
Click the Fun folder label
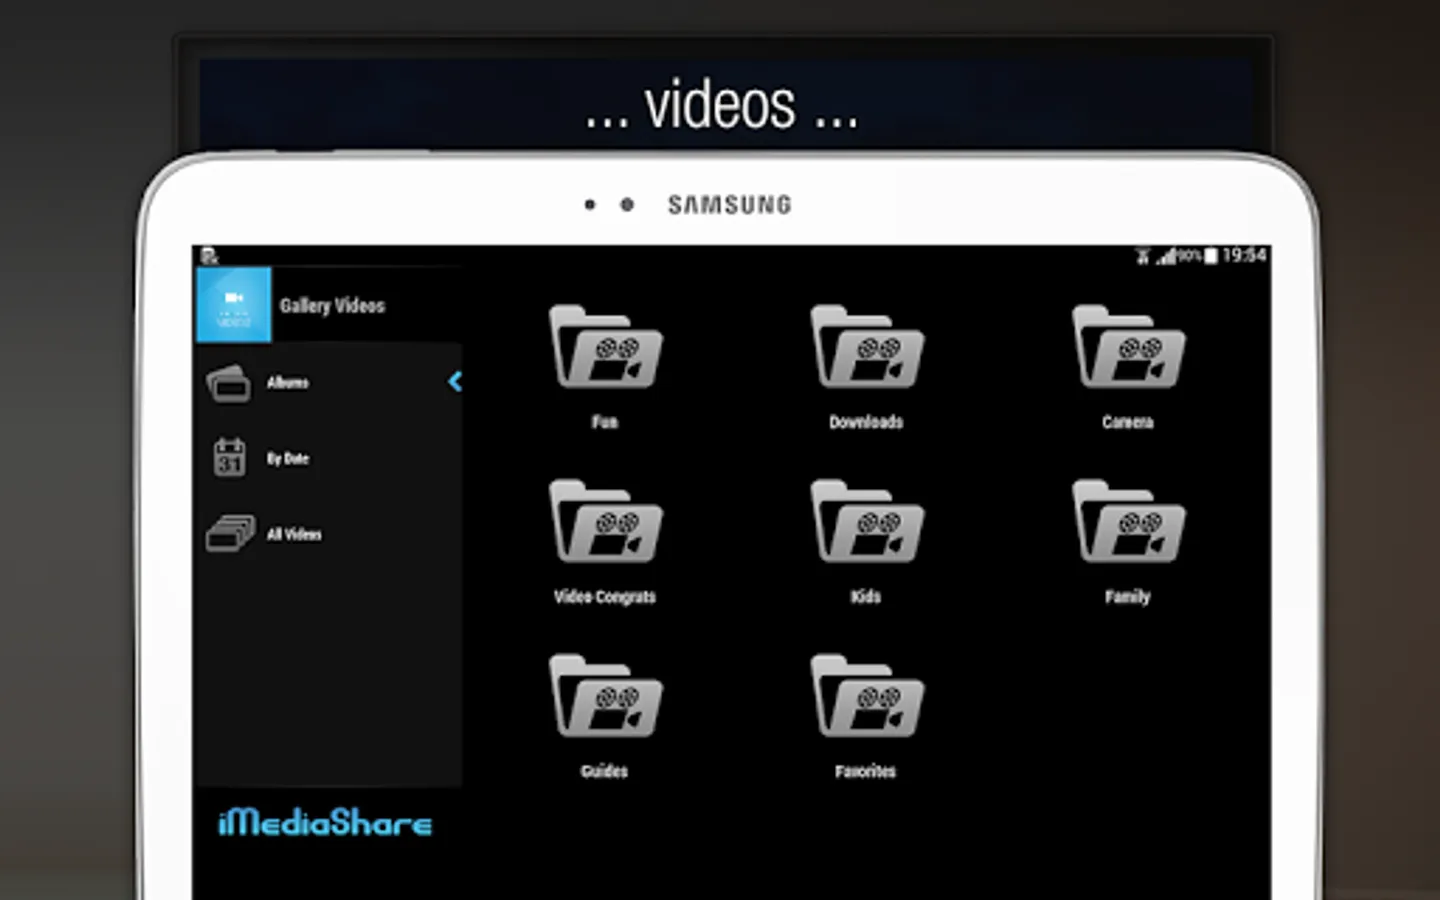click(x=605, y=422)
